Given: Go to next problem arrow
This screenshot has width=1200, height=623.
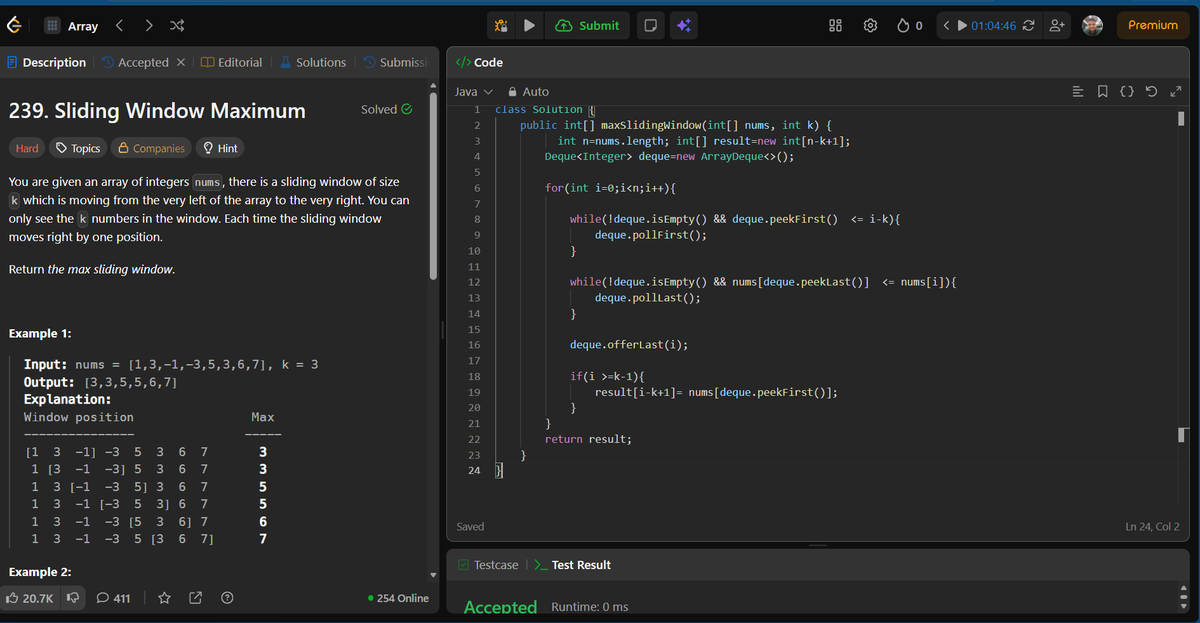Looking at the screenshot, I should (147, 26).
